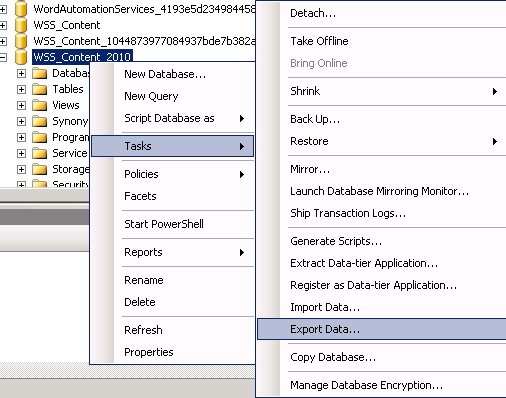
Task: Select Ship Transaction Logs… task
Action: [x=382, y=213]
